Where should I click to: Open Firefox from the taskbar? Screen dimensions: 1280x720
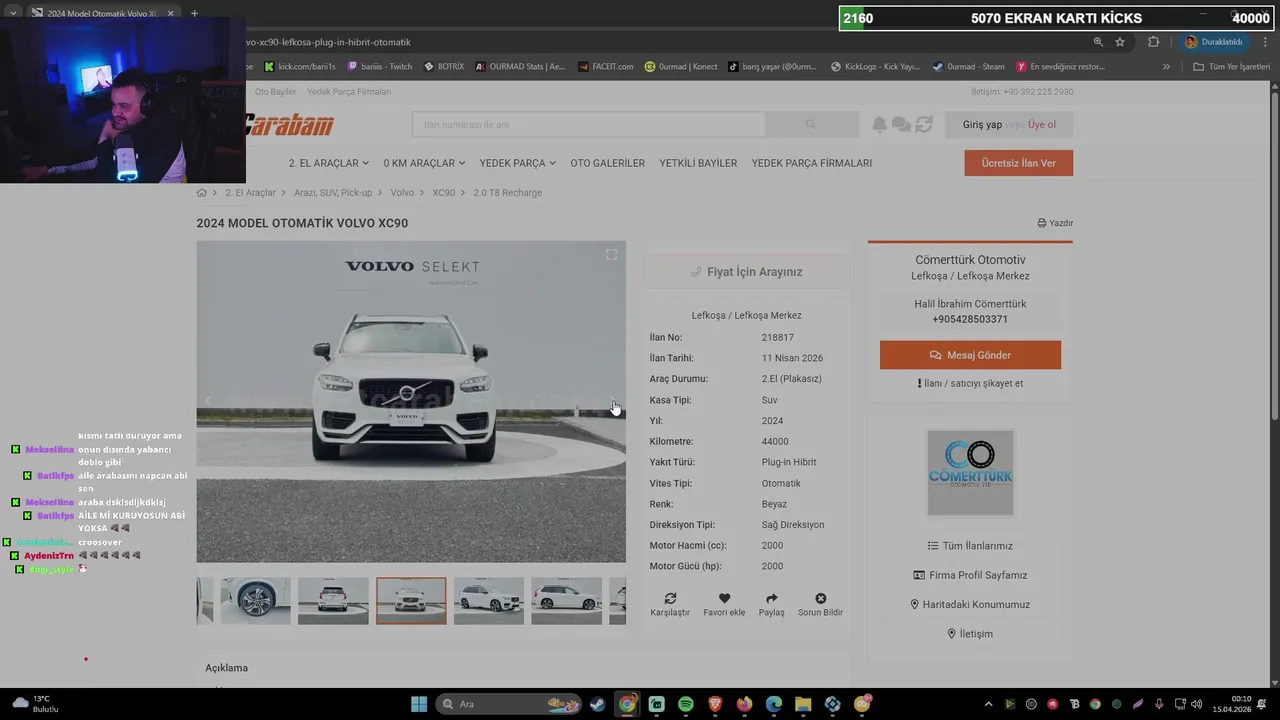pos(744,704)
